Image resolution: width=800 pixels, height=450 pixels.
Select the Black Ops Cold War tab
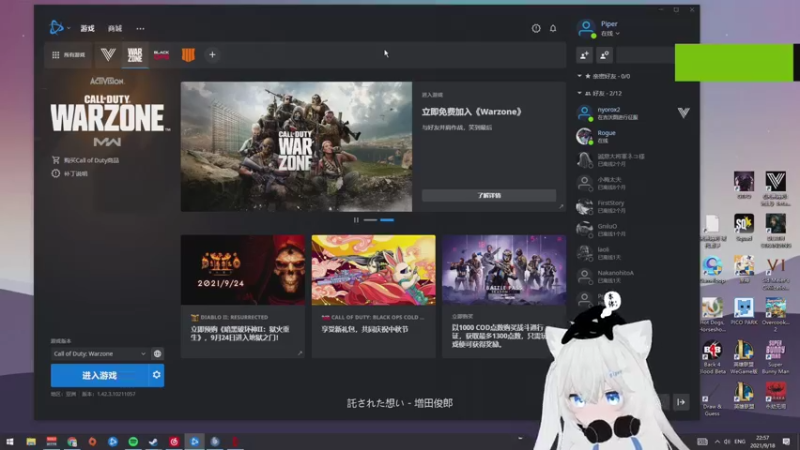tap(161, 55)
